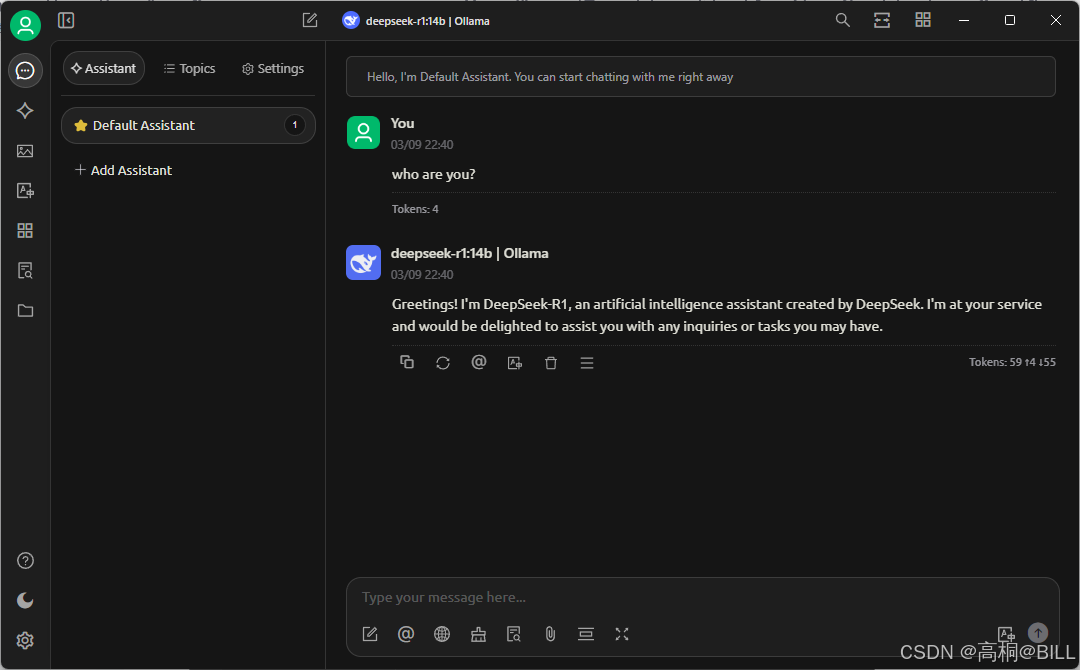Open app settings gear in the sidebar
Image resolution: width=1080 pixels, height=670 pixels.
[25, 640]
